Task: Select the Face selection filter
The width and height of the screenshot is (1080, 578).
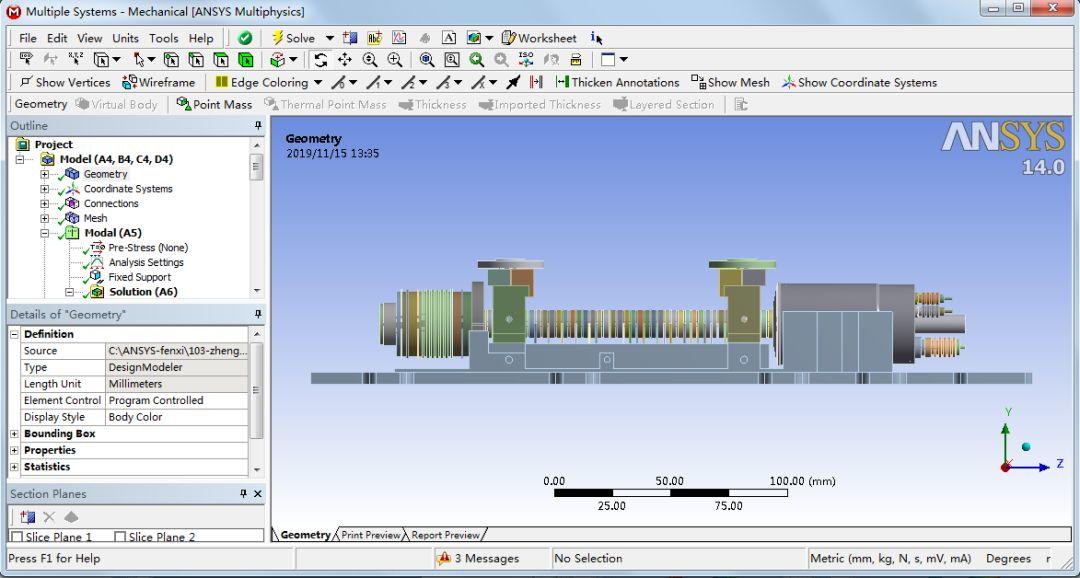Action: coord(220,59)
